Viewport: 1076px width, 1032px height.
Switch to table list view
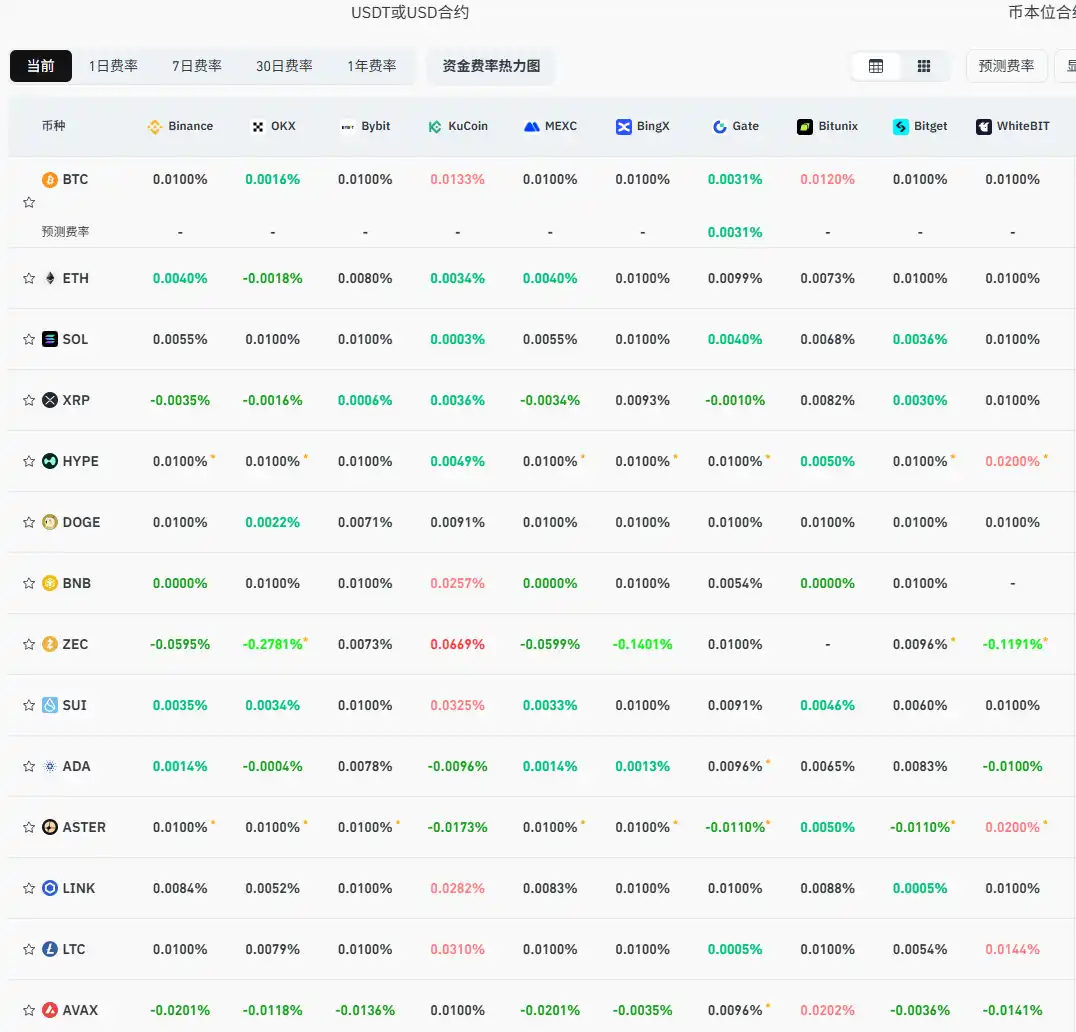point(876,67)
